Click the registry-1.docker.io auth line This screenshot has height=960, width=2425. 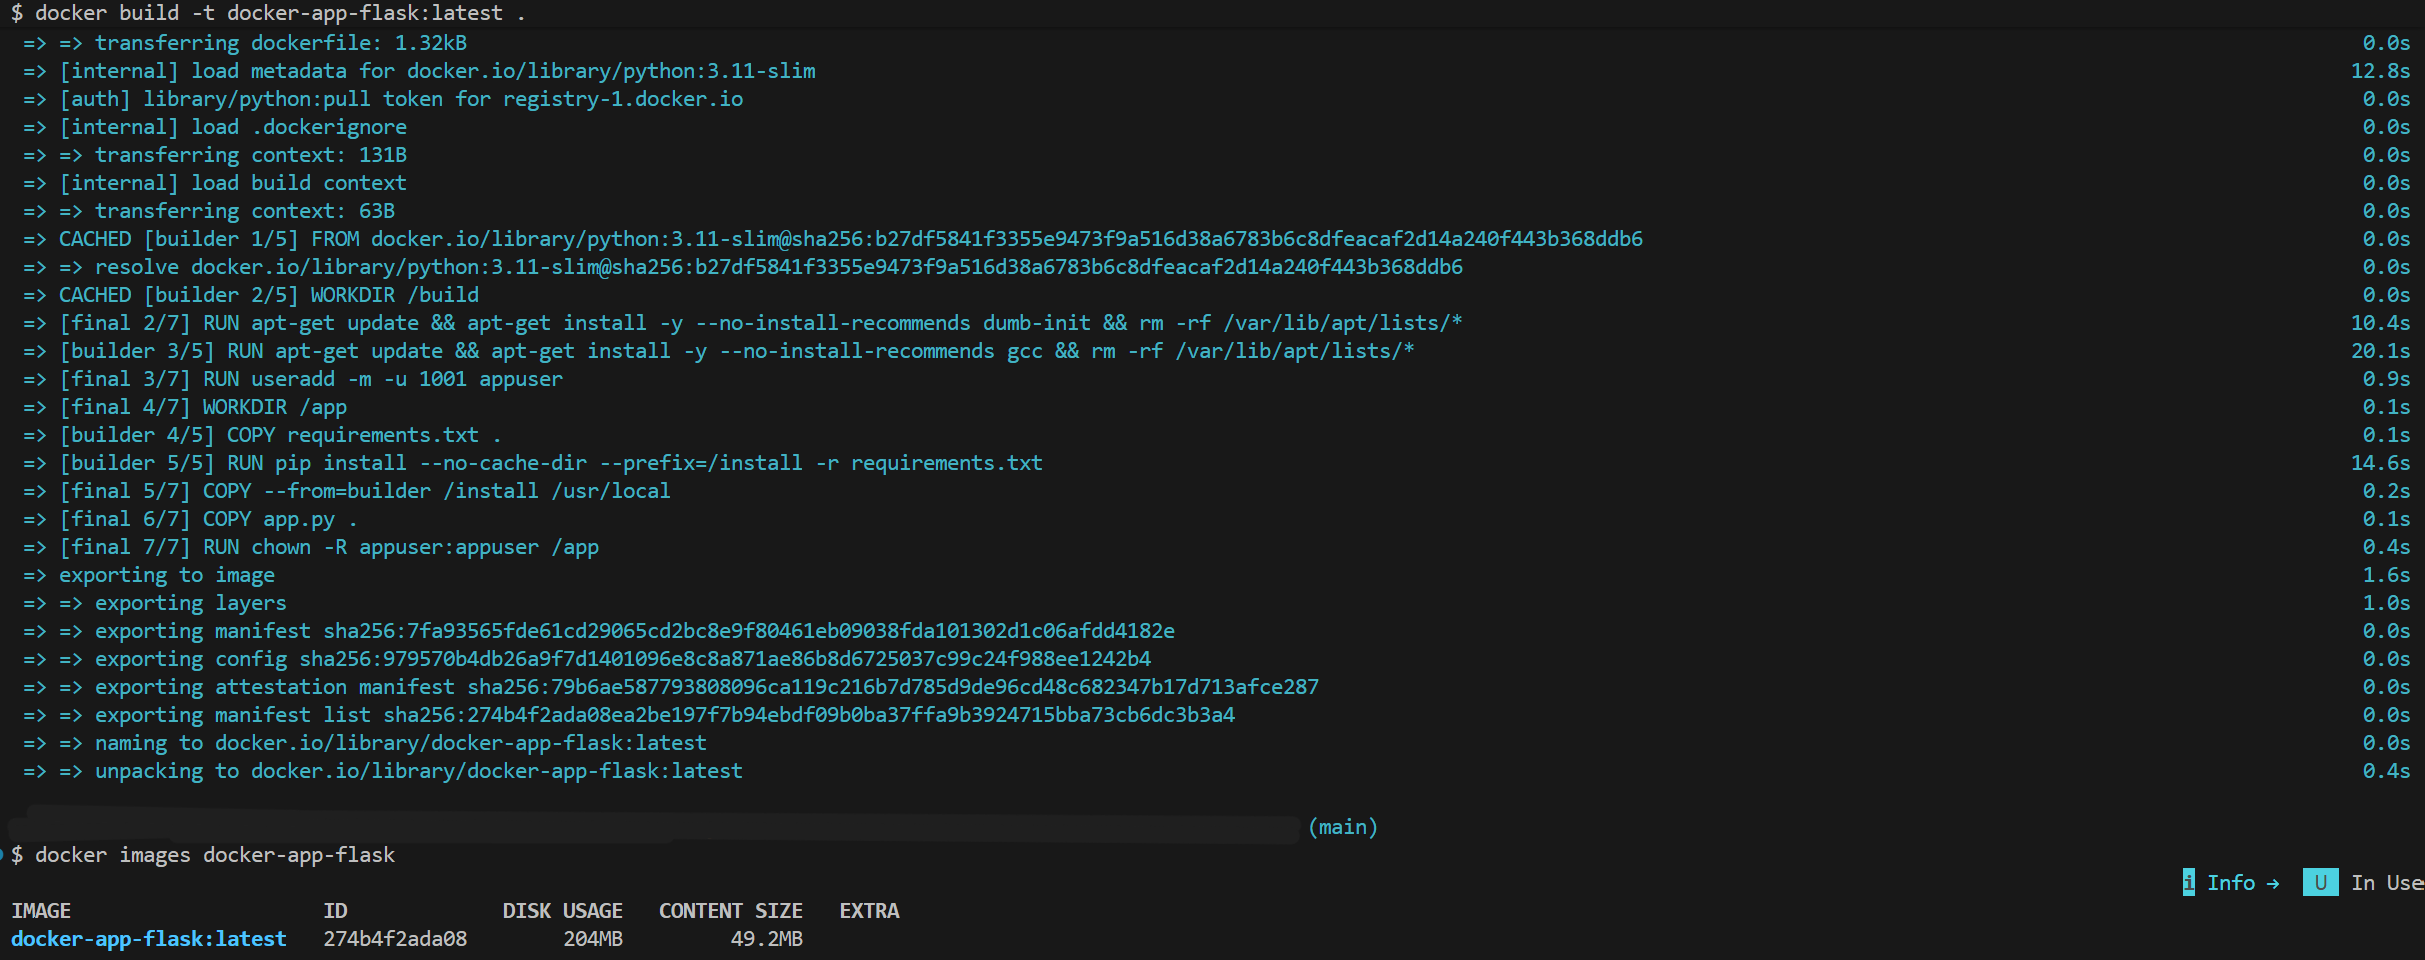[x=401, y=99]
